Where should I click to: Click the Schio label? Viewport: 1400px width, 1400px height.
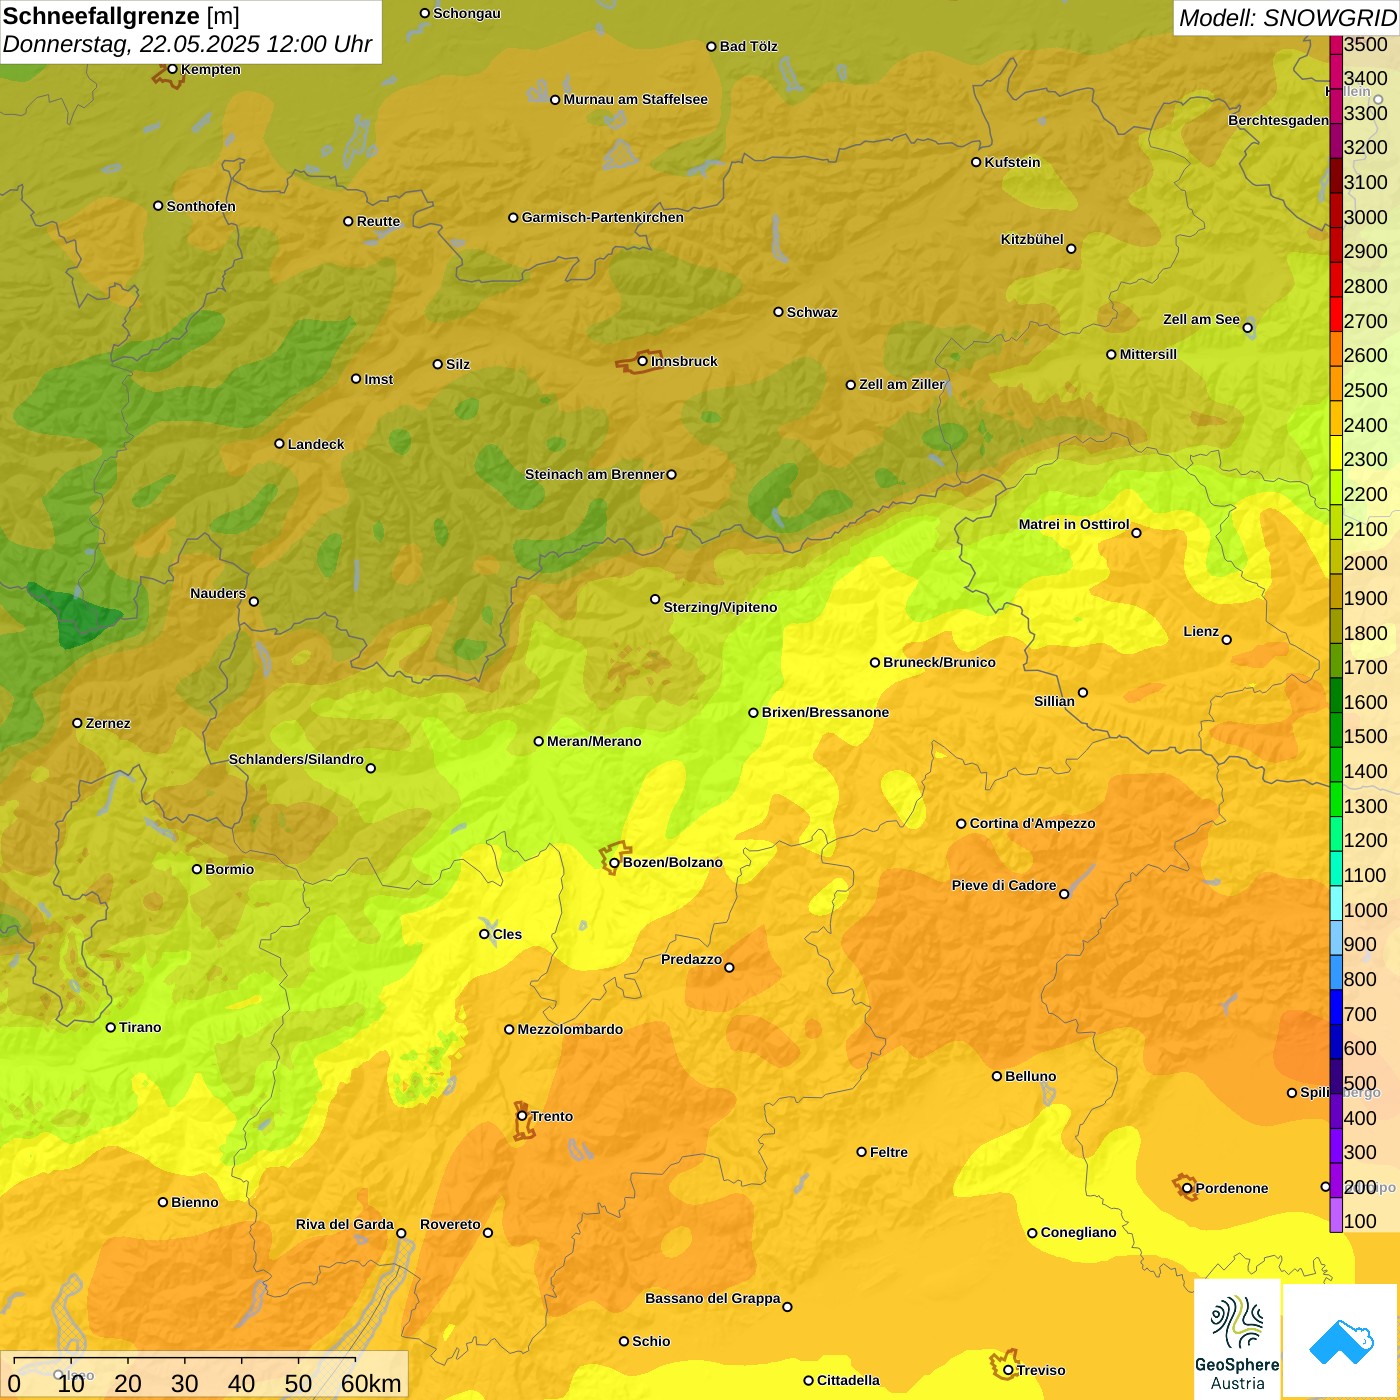point(651,1341)
